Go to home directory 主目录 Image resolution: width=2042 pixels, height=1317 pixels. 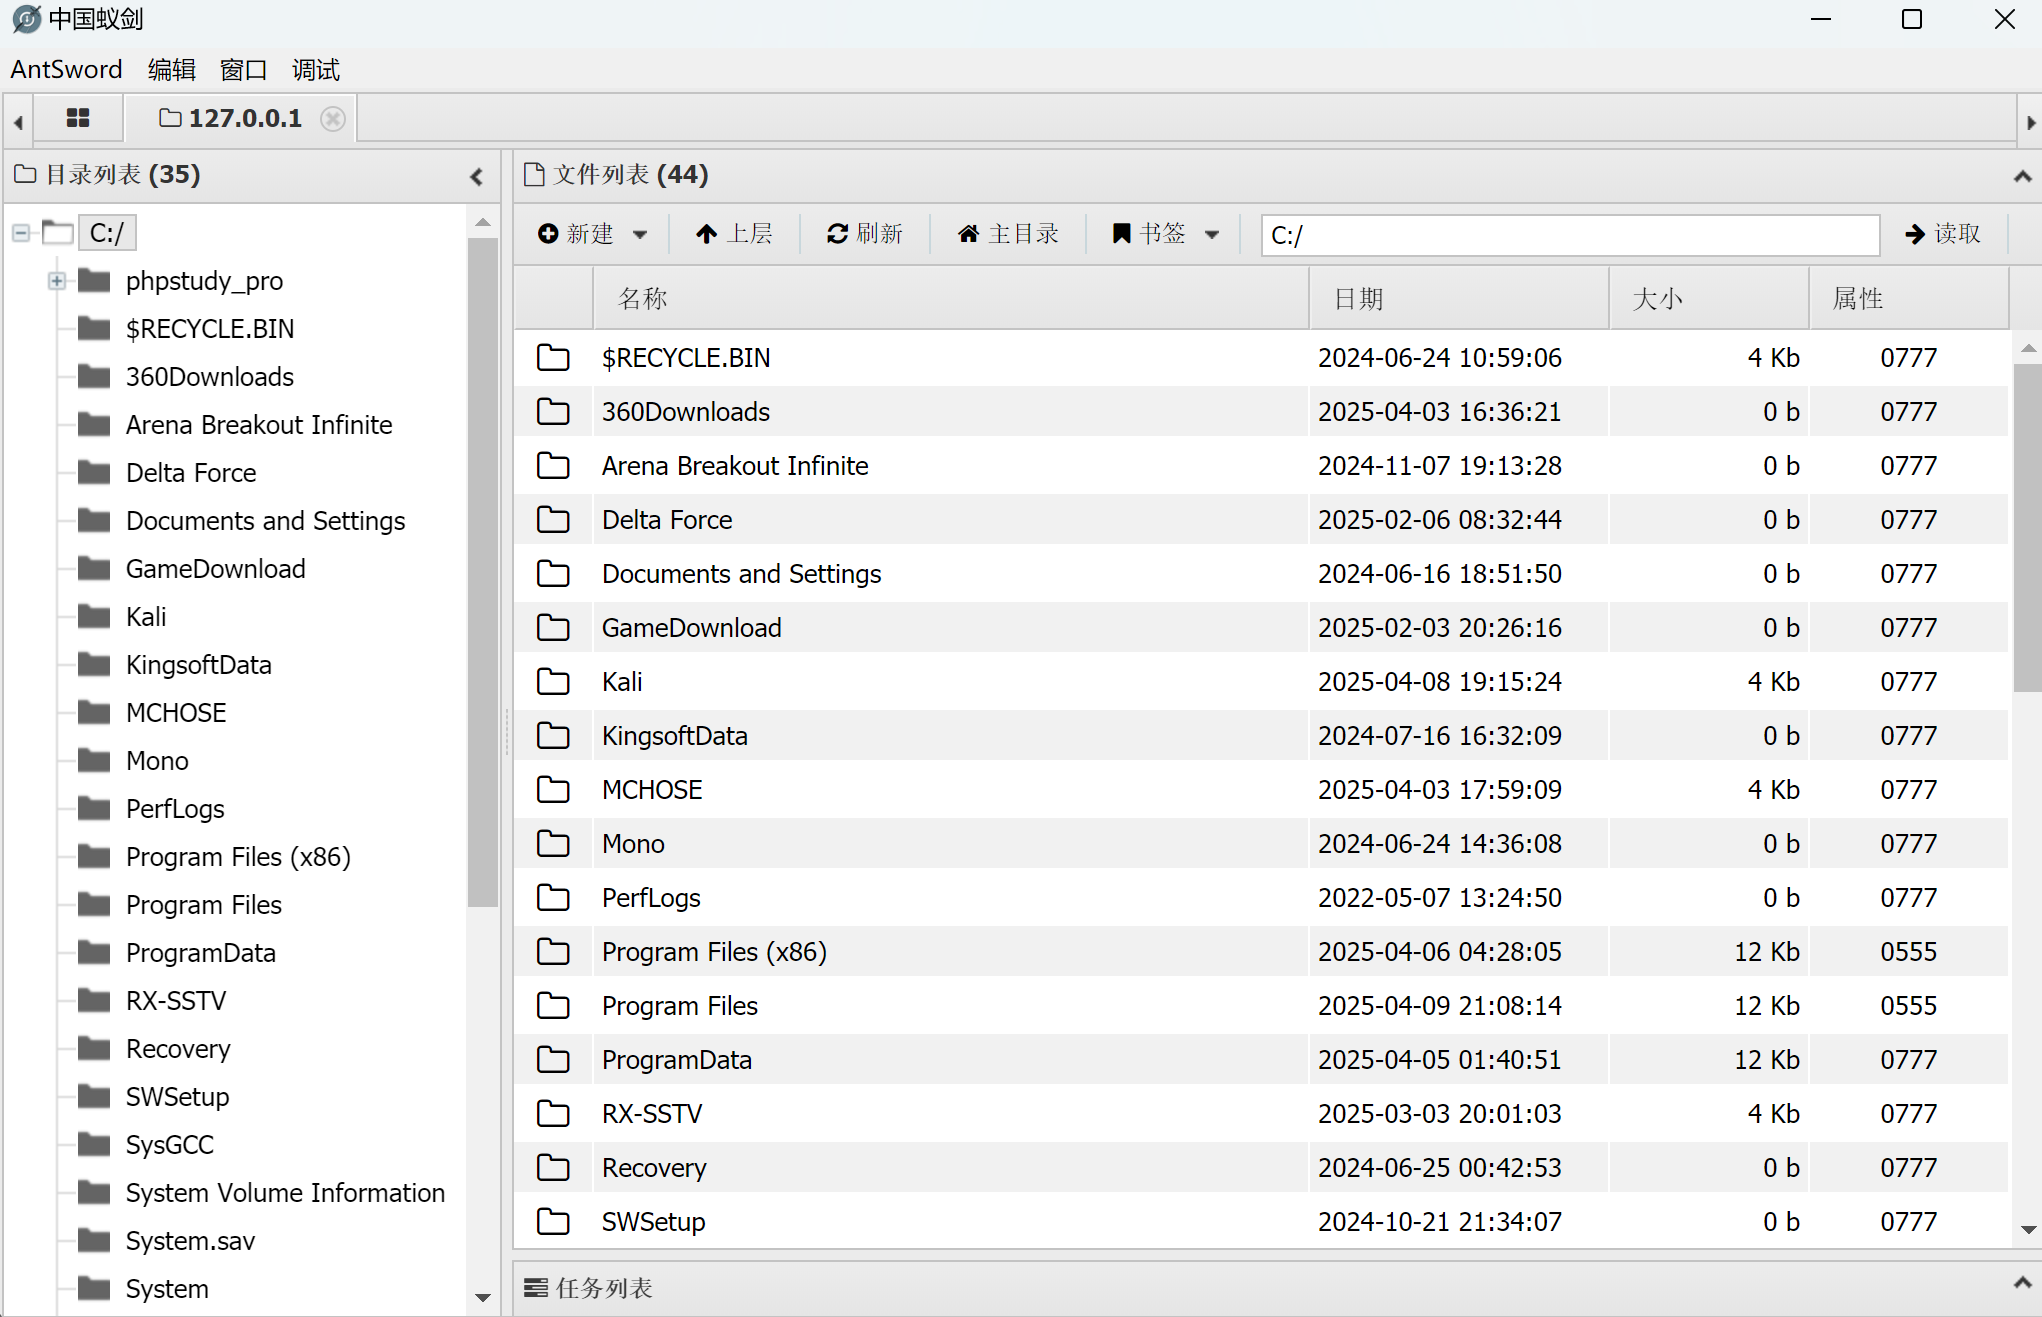(x=1008, y=234)
